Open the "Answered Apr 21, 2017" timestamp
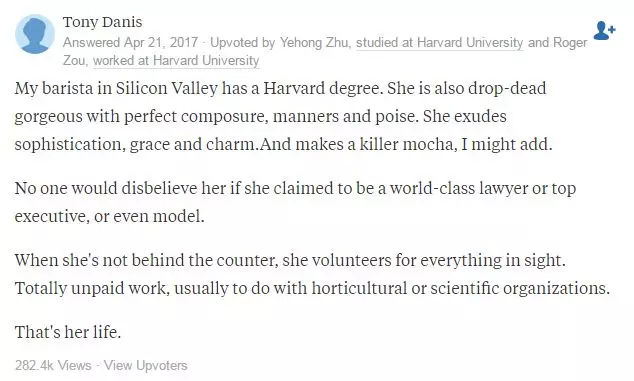 pos(130,42)
